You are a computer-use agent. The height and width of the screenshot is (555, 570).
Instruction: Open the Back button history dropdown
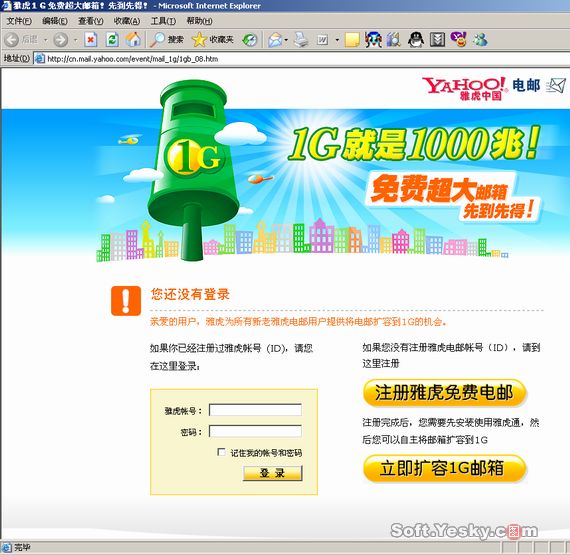[x=46, y=40]
